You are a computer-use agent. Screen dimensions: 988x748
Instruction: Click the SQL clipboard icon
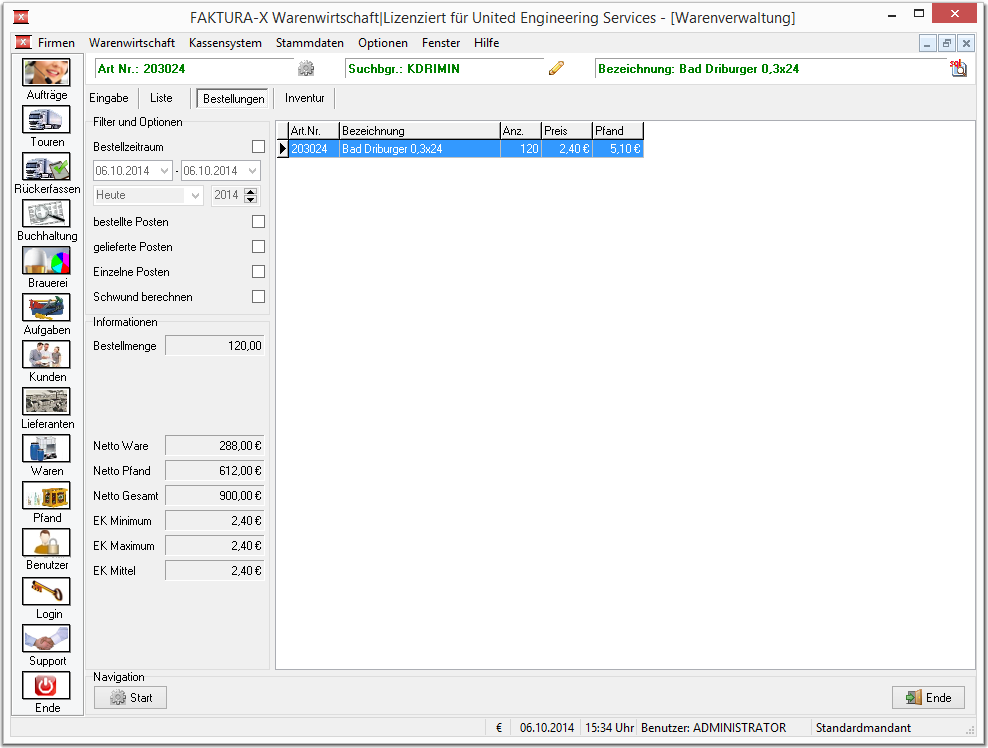click(x=958, y=68)
